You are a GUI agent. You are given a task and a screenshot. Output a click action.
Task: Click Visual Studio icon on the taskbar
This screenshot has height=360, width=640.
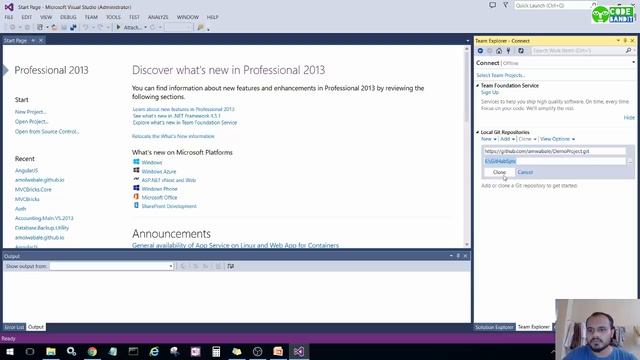[298, 351]
